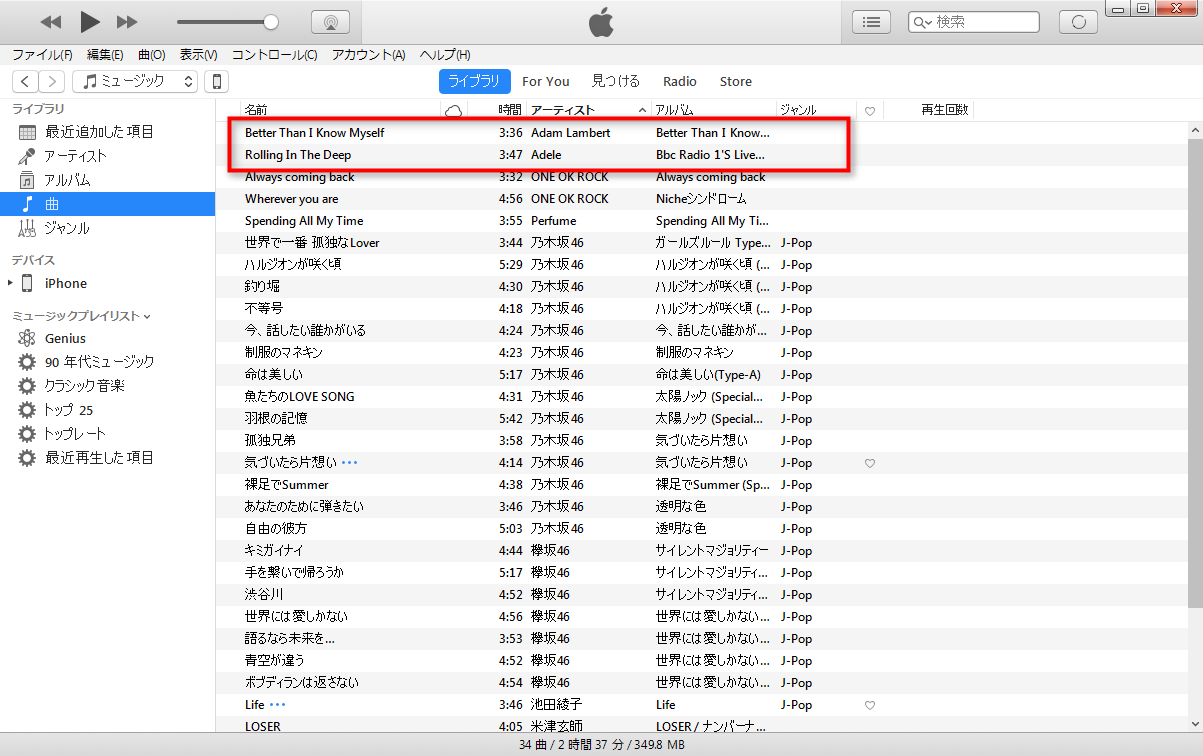Screen dimensions: 1203x756
Task: Open more options dots for Life song
Action: 277,705
